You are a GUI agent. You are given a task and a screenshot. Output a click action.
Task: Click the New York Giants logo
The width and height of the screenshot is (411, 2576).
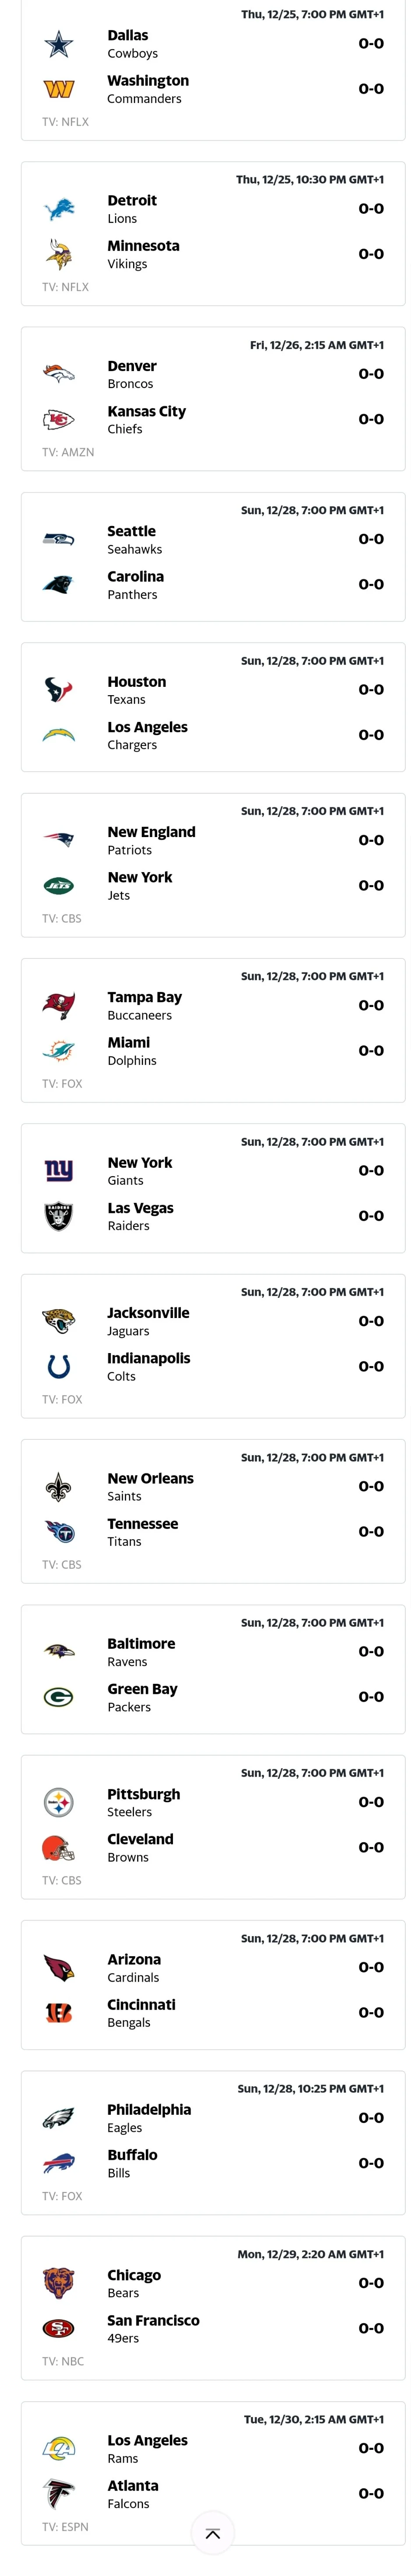59,1170
